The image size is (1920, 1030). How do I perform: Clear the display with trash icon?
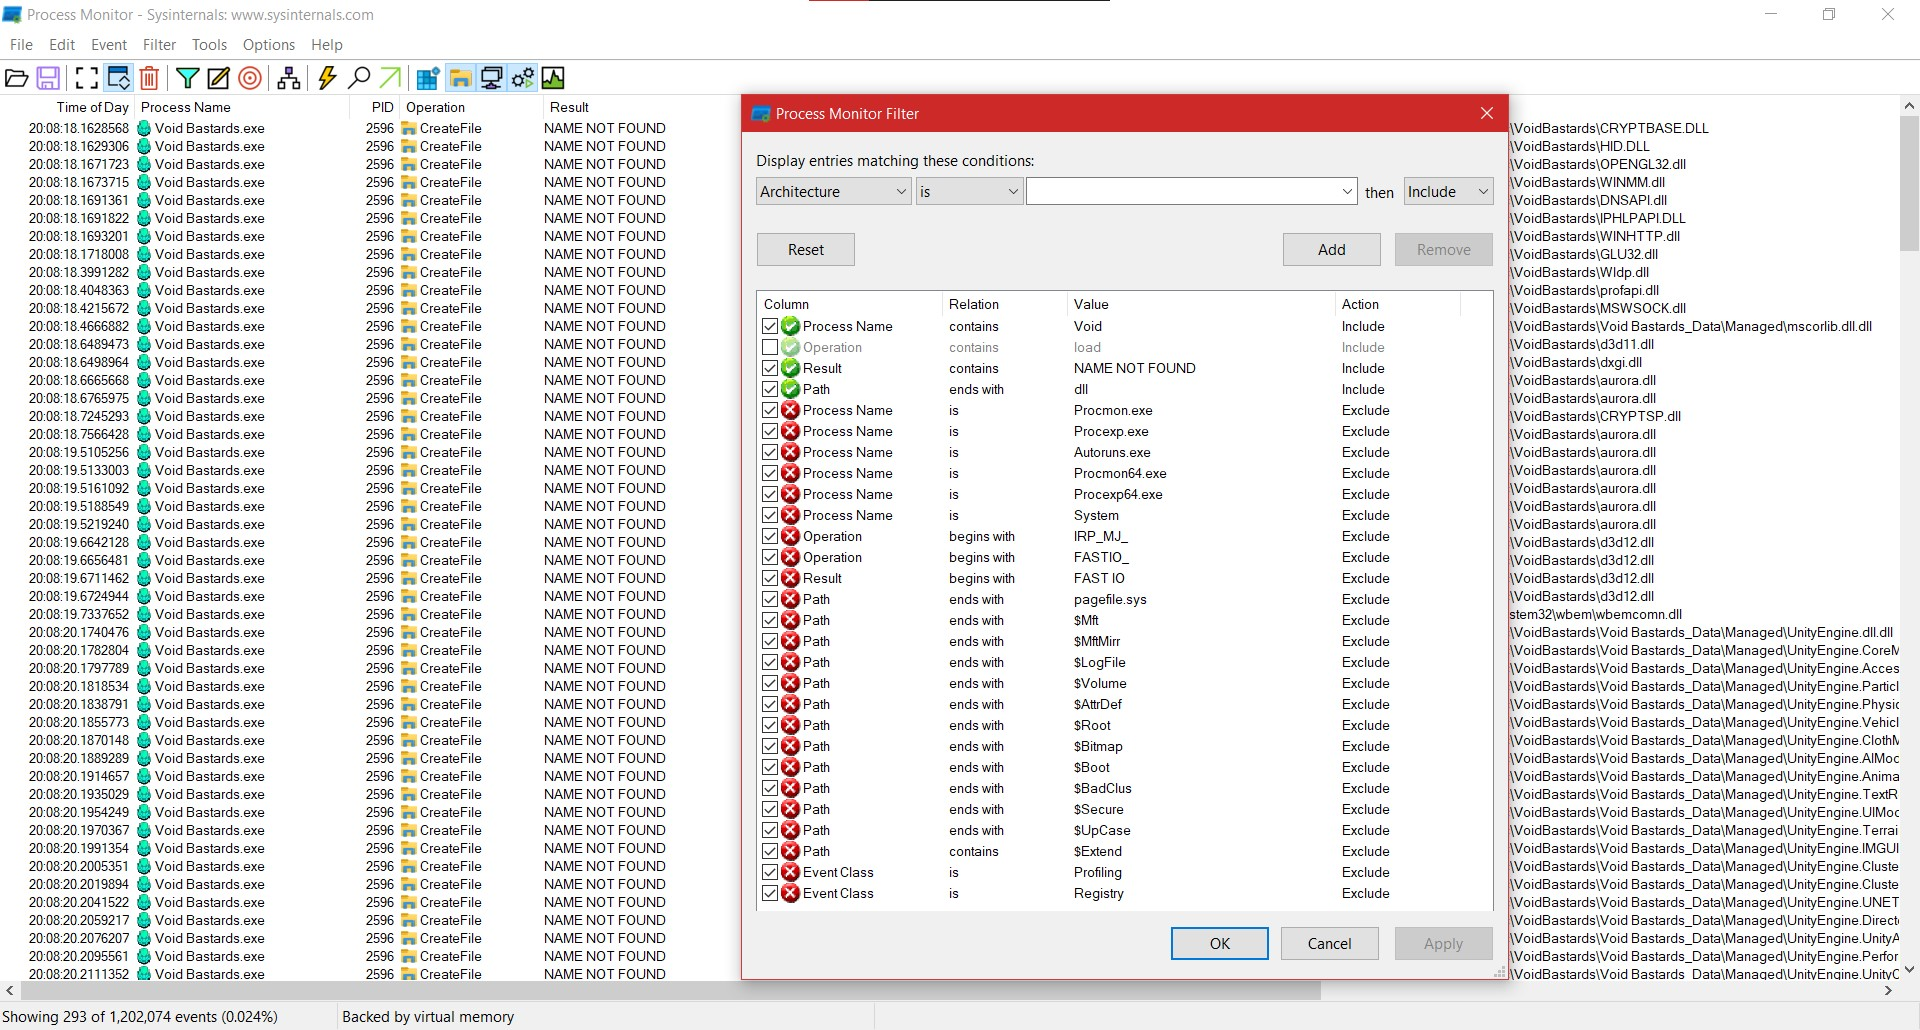coord(149,78)
